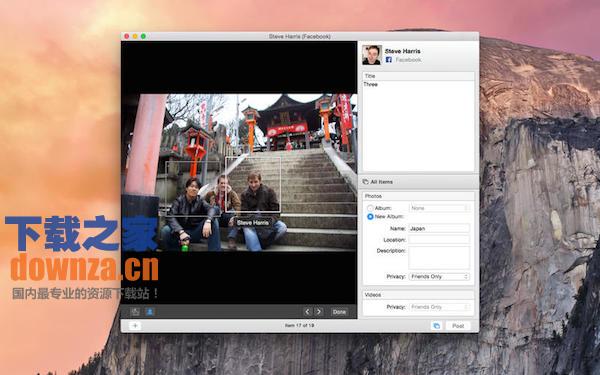Viewport: 600px width, 375px height.
Task: Click the Photos section header
Action: [x=418, y=196]
